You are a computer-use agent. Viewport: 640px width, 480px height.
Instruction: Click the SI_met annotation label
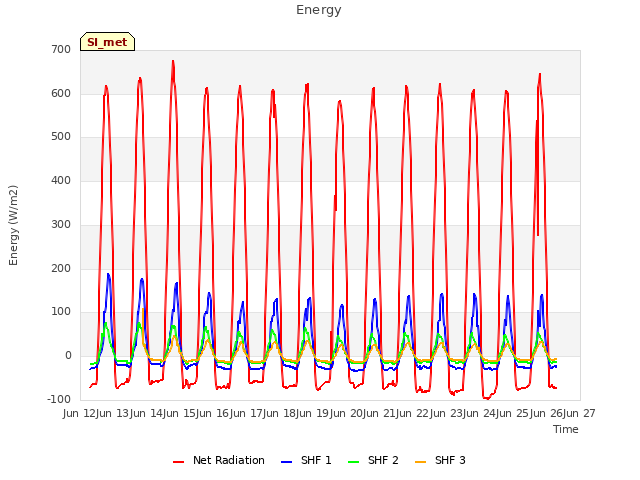tap(107, 42)
